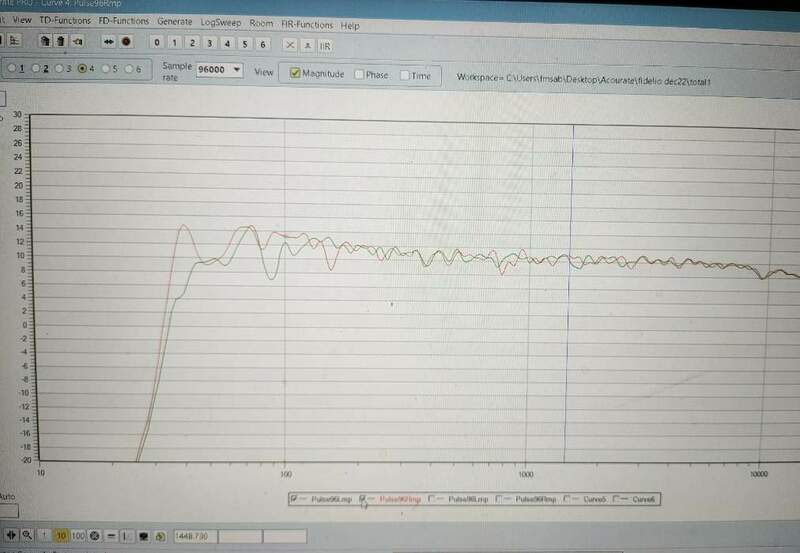
Task: Click the frequency value field showing 1448.730
Action: 194,537
